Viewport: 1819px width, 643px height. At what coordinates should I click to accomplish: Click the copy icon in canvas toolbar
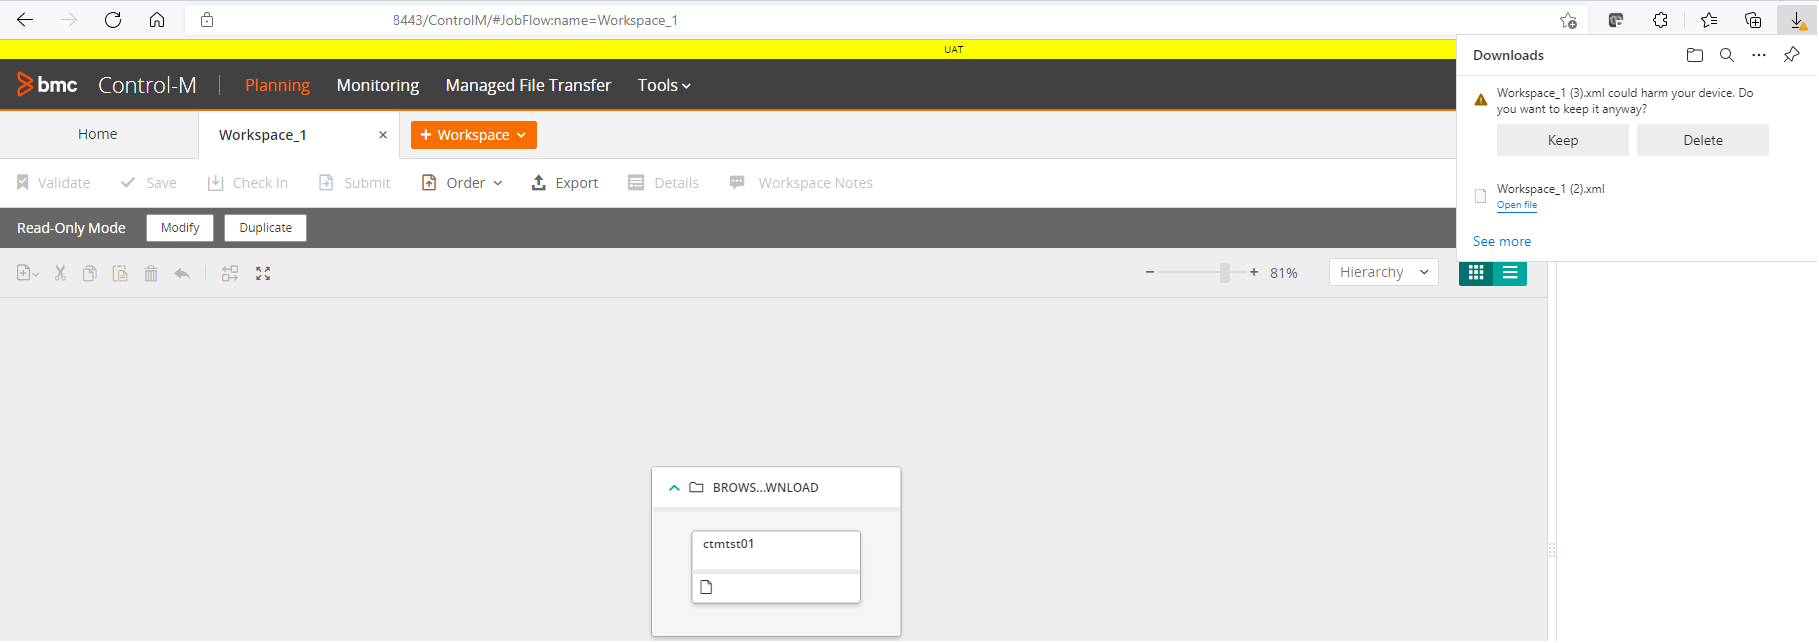coord(90,273)
